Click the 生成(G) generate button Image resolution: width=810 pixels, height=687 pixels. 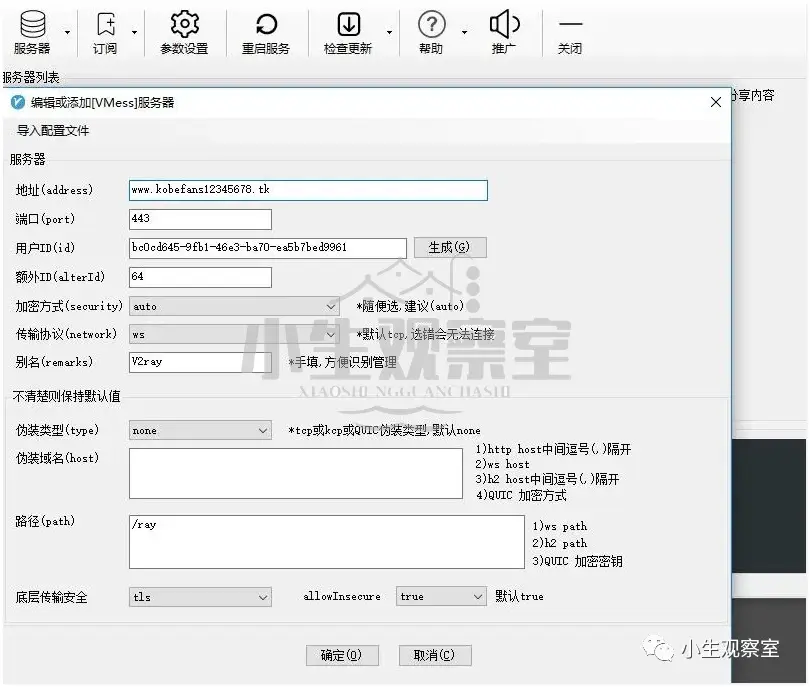[x=450, y=247]
